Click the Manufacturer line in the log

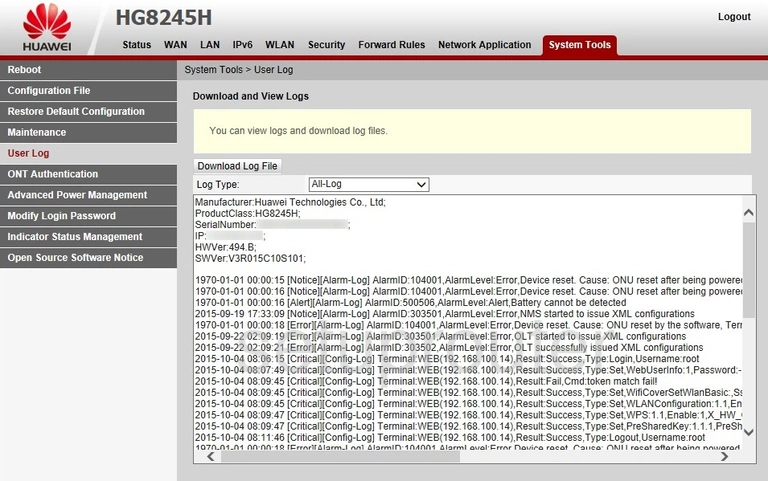click(290, 202)
